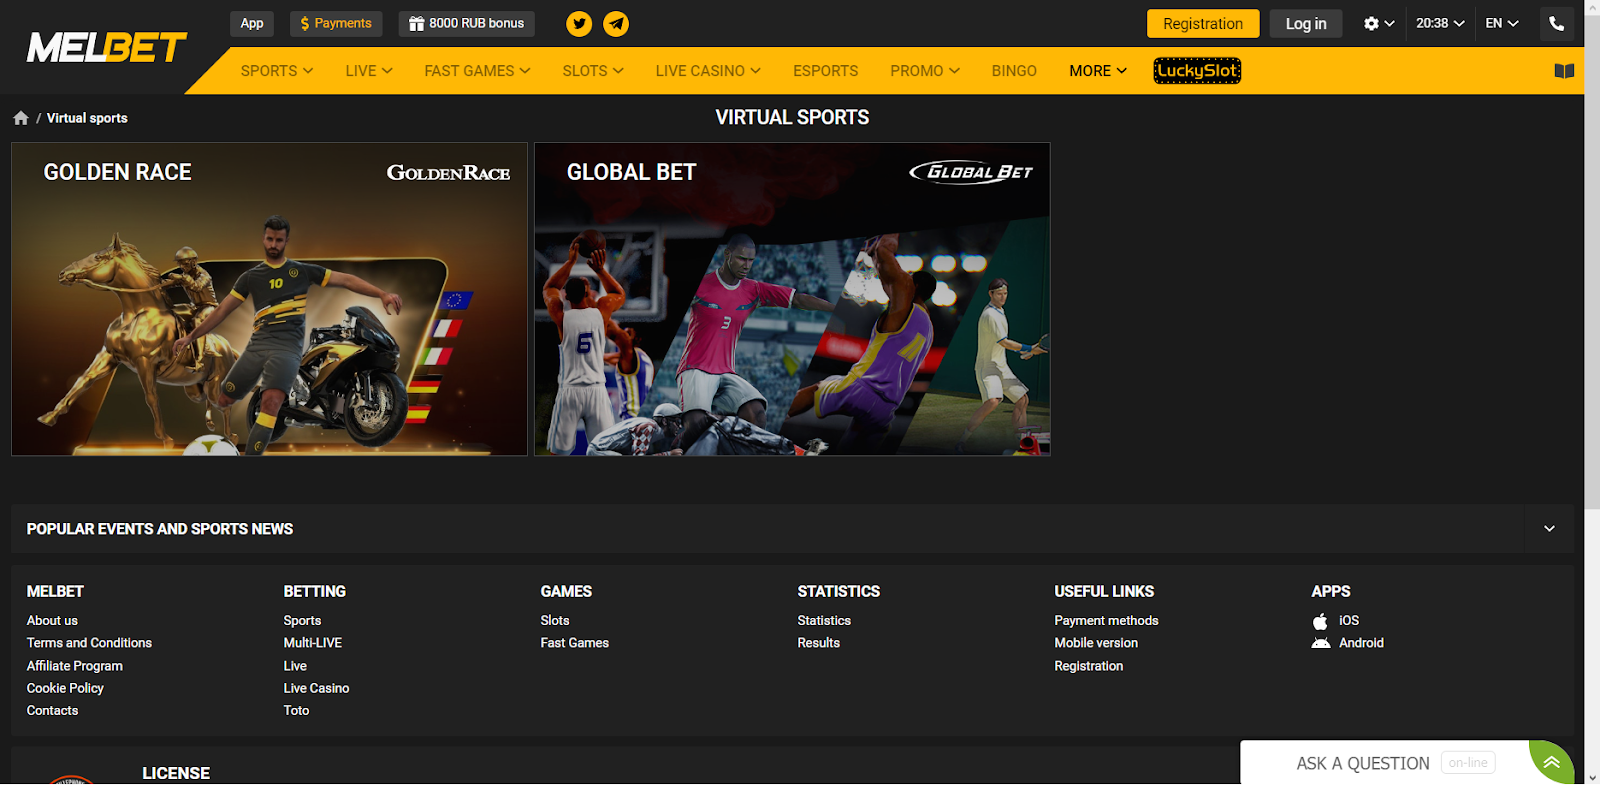Expand the LIVE CASINO menu
The height and width of the screenshot is (785, 1600).
tap(708, 71)
